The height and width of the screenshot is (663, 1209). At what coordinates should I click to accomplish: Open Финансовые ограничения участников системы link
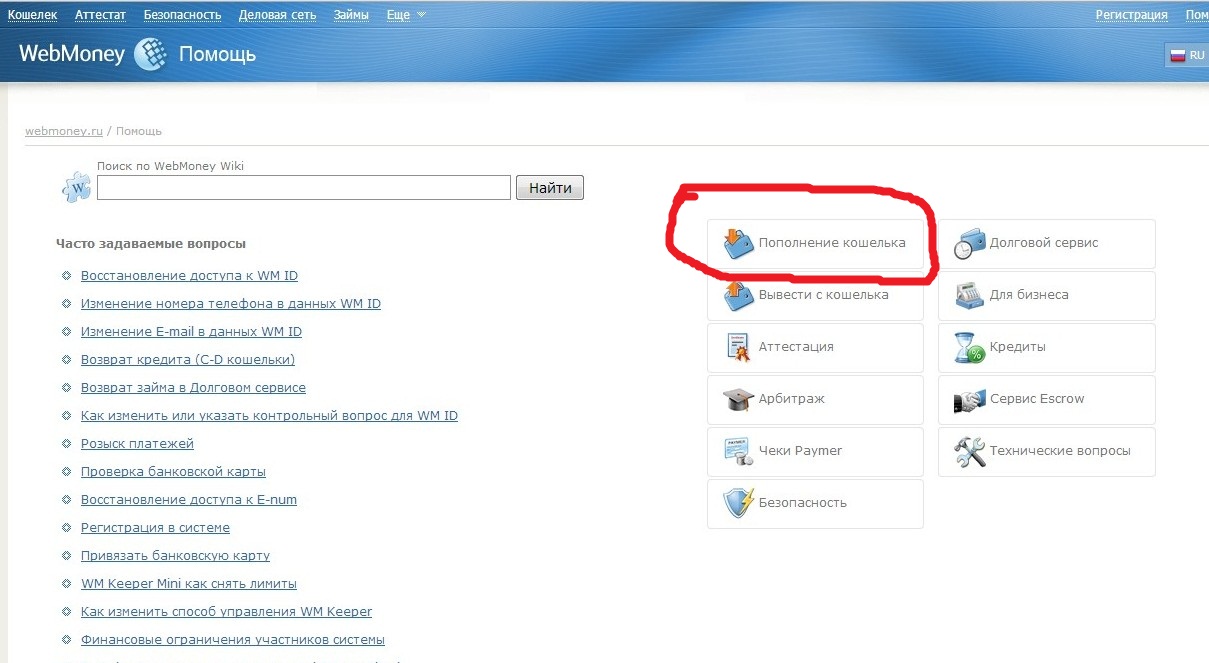click(233, 640)
